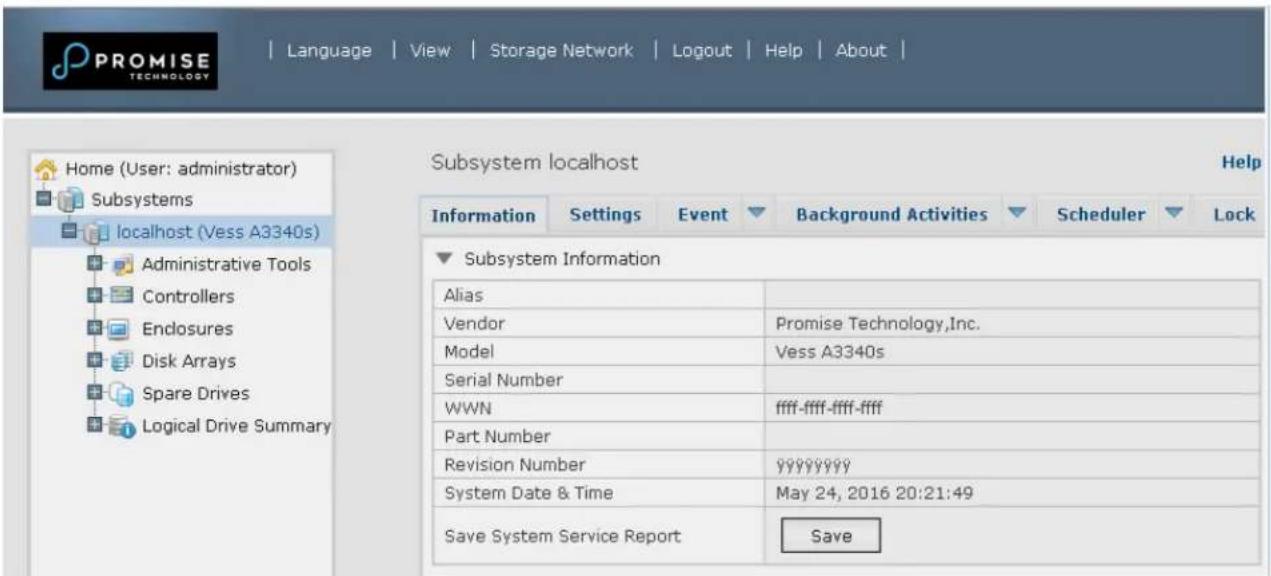Click the Promise Technology logo

(130, 61)
